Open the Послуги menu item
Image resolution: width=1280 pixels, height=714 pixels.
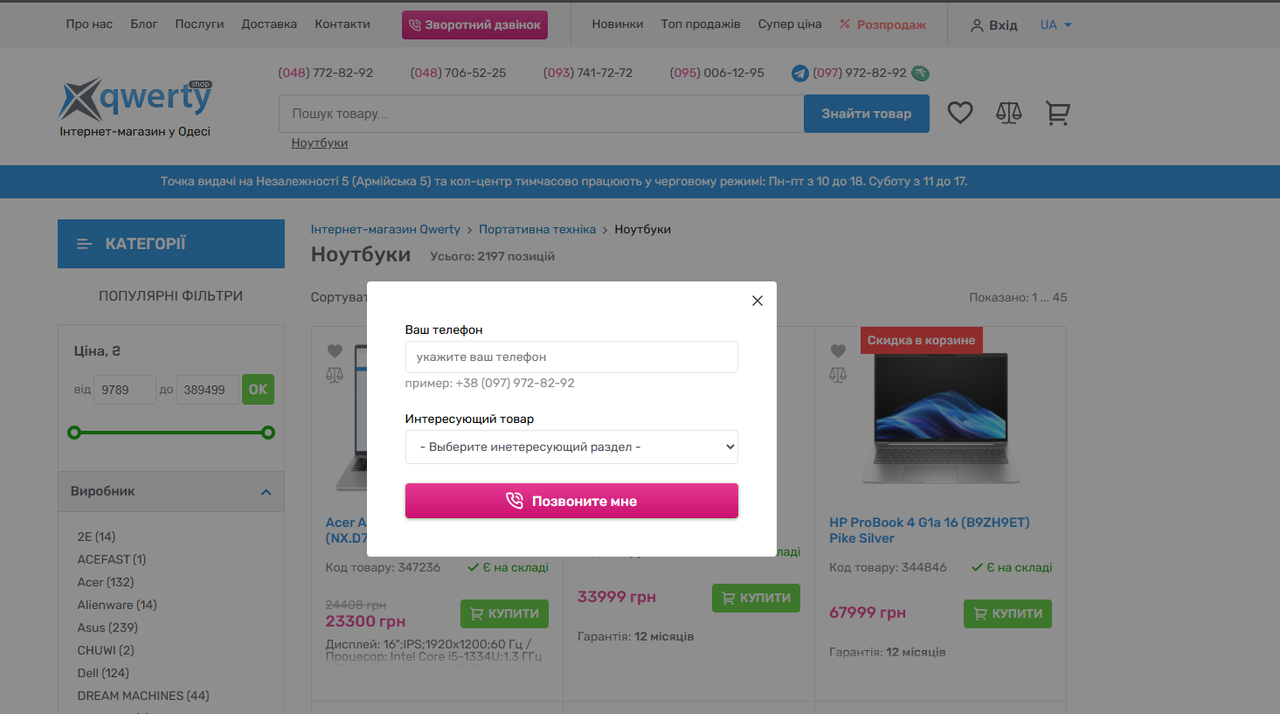(199, 24)
